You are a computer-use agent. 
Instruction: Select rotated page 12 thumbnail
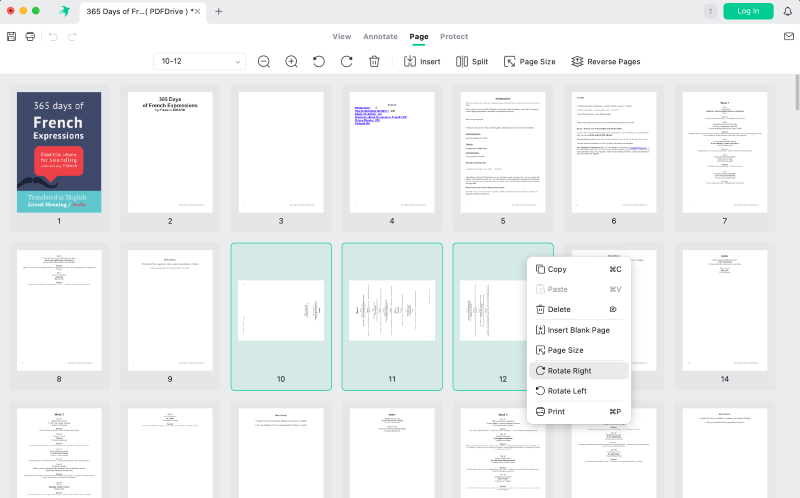tap(492, 310)
